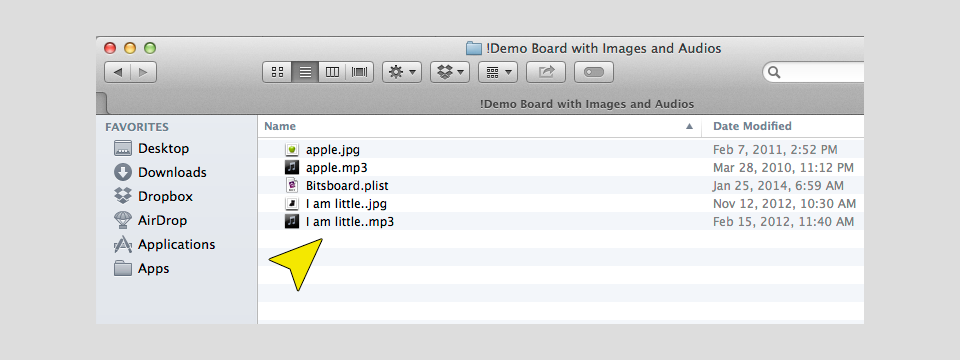Click the apple.jpg file name
This screenshot has width=960, height=360.
[x=333, y=149]
